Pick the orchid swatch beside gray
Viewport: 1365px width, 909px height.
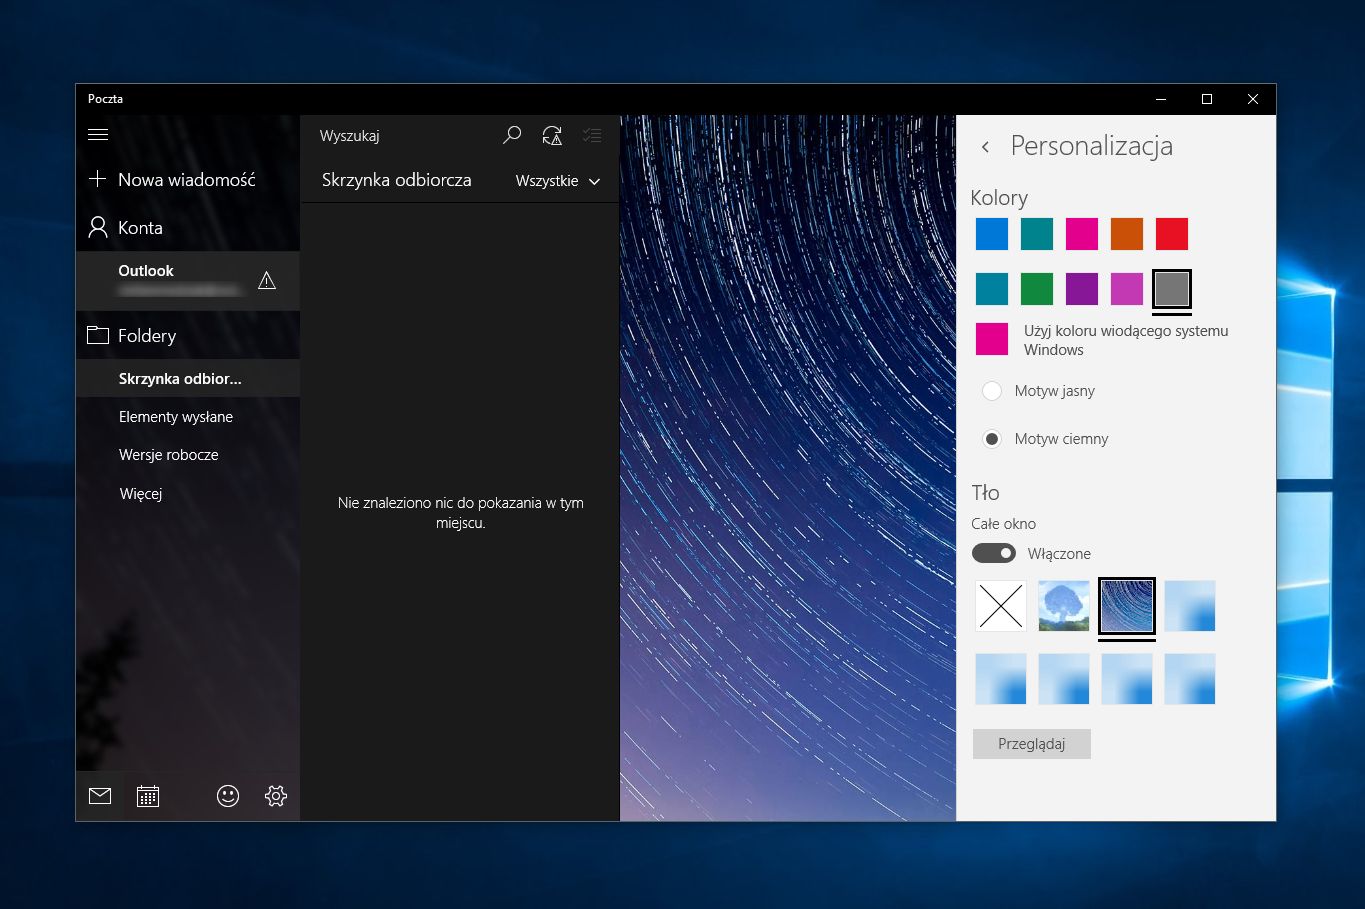point(1127,289)
